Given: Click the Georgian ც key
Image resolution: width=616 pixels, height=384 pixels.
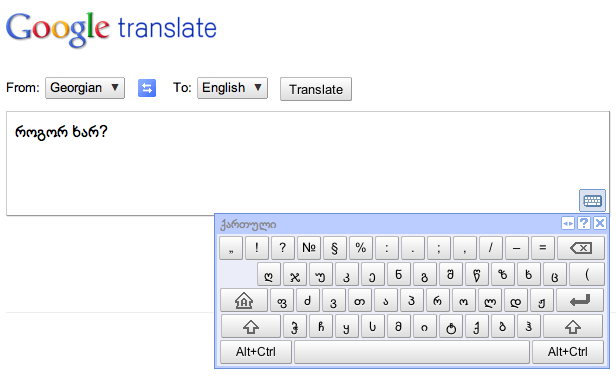Looking at the screenshot, I should click(554, 274).
